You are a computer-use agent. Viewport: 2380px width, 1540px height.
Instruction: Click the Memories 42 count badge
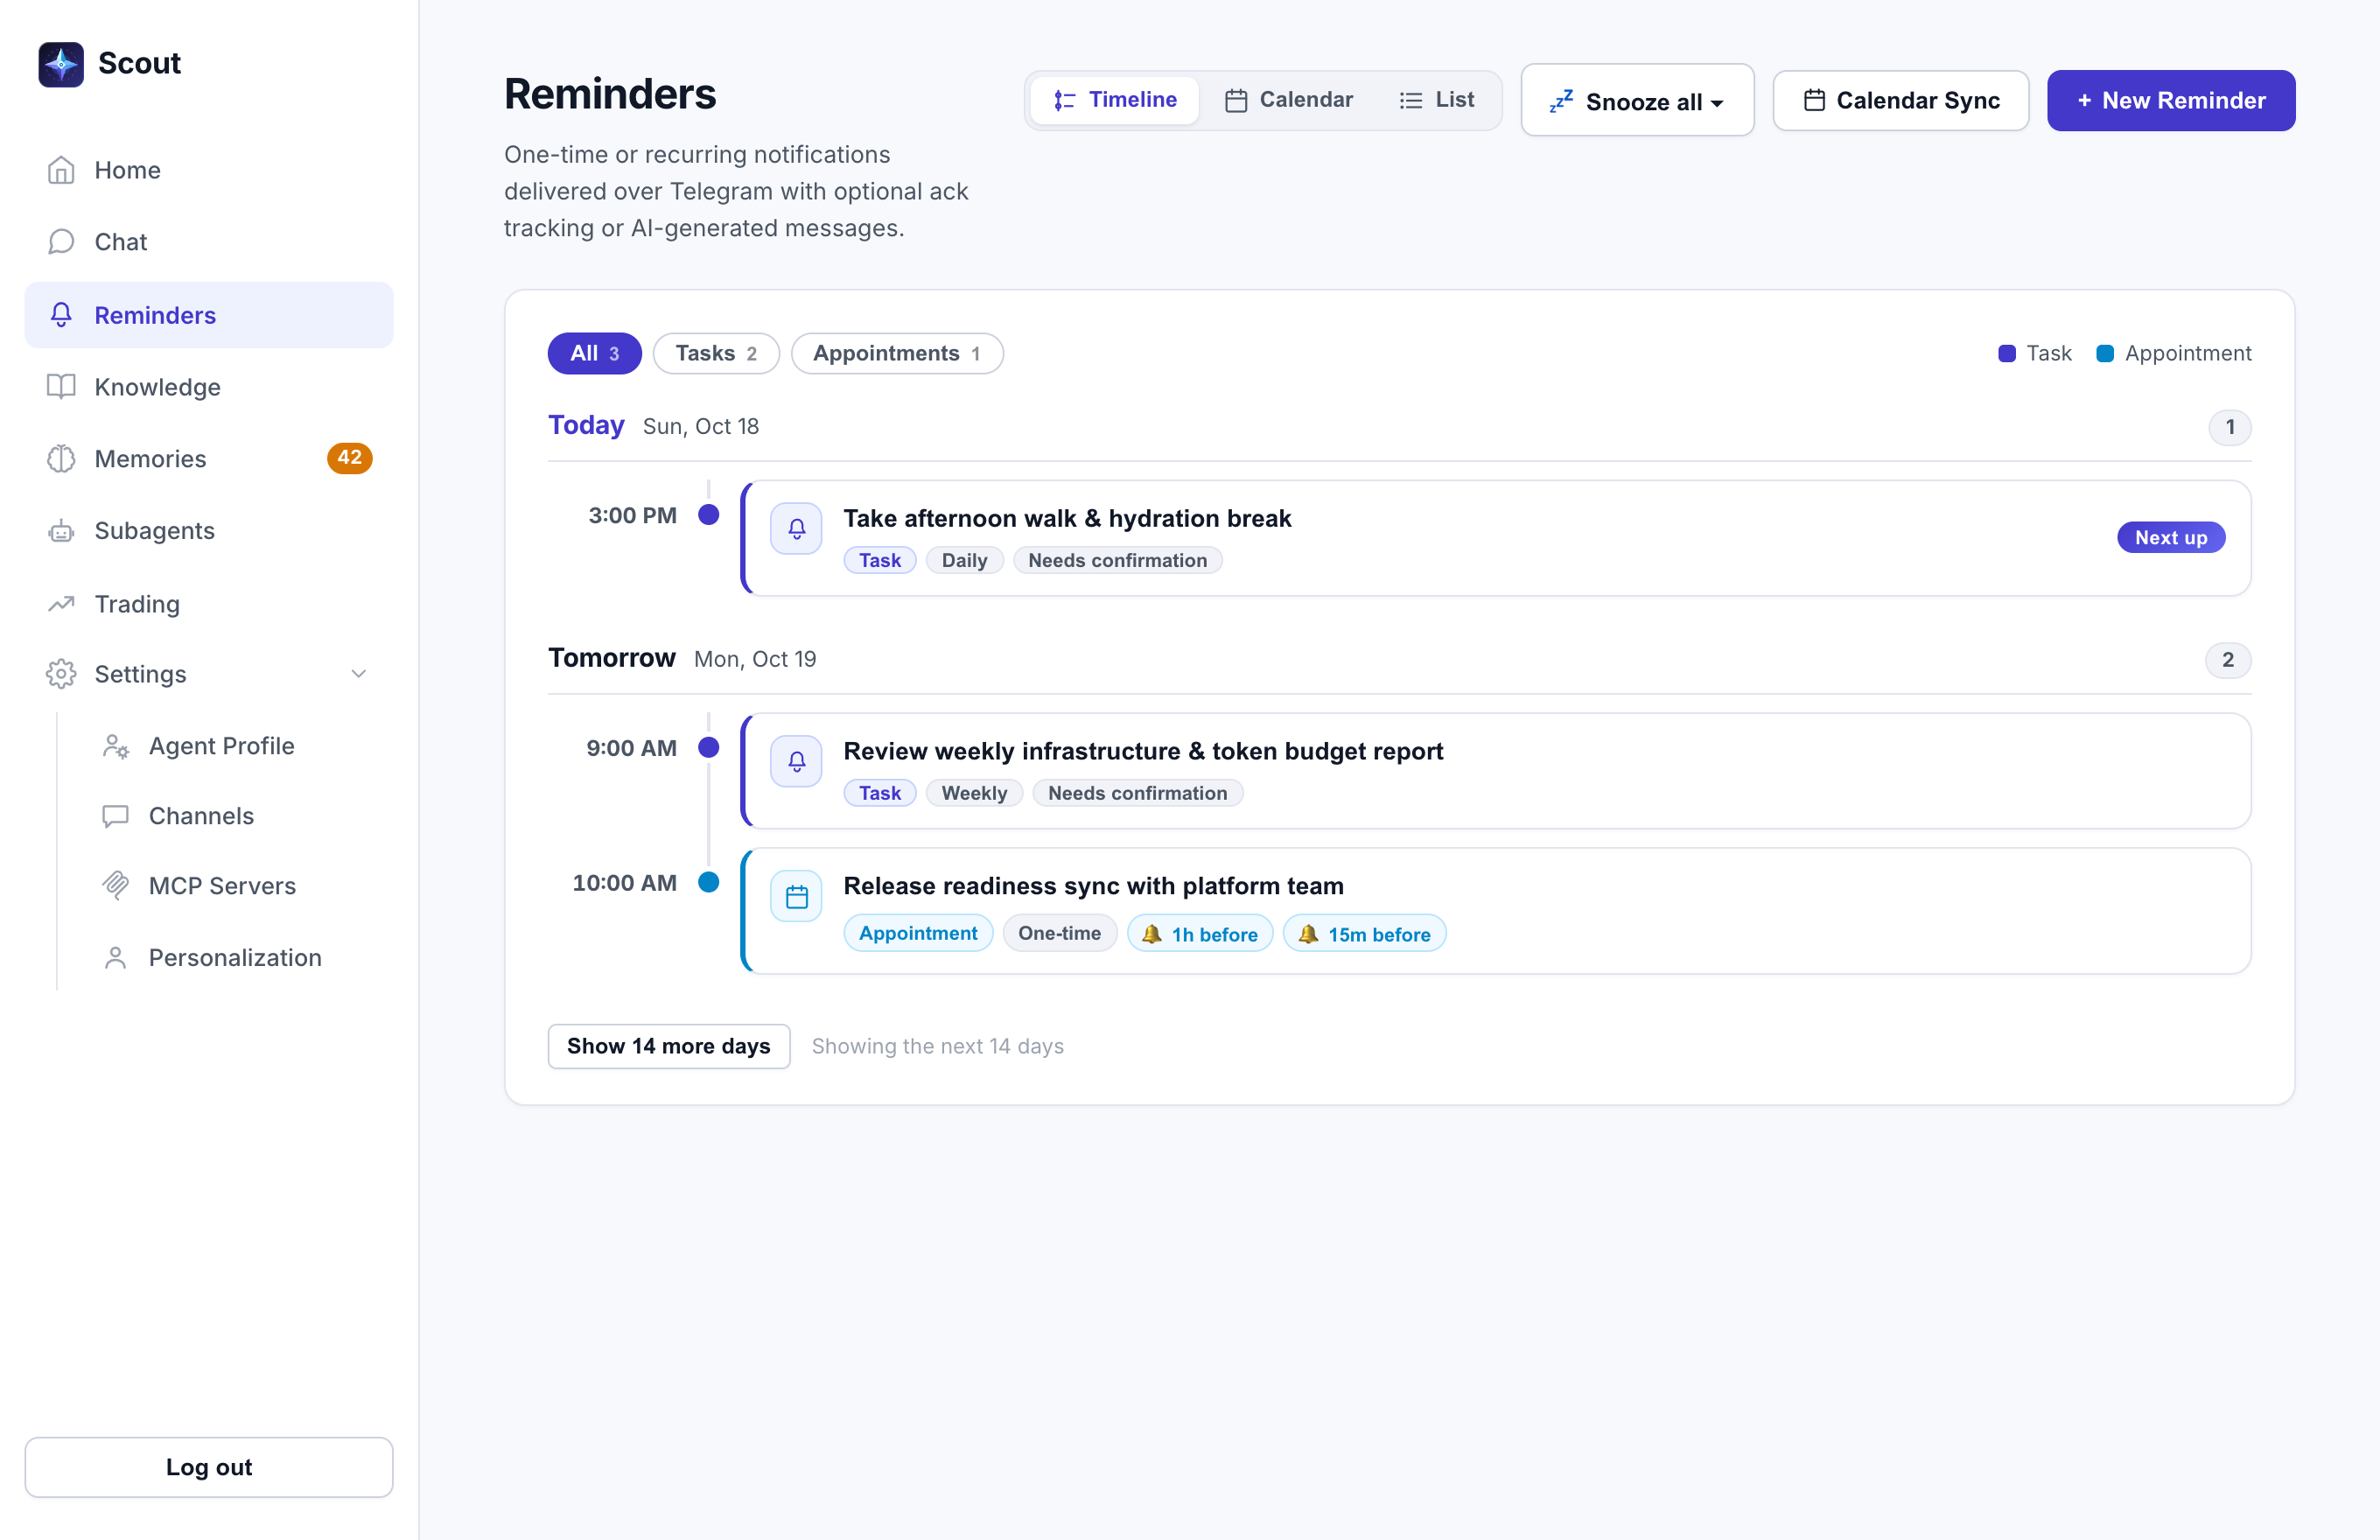349,458
